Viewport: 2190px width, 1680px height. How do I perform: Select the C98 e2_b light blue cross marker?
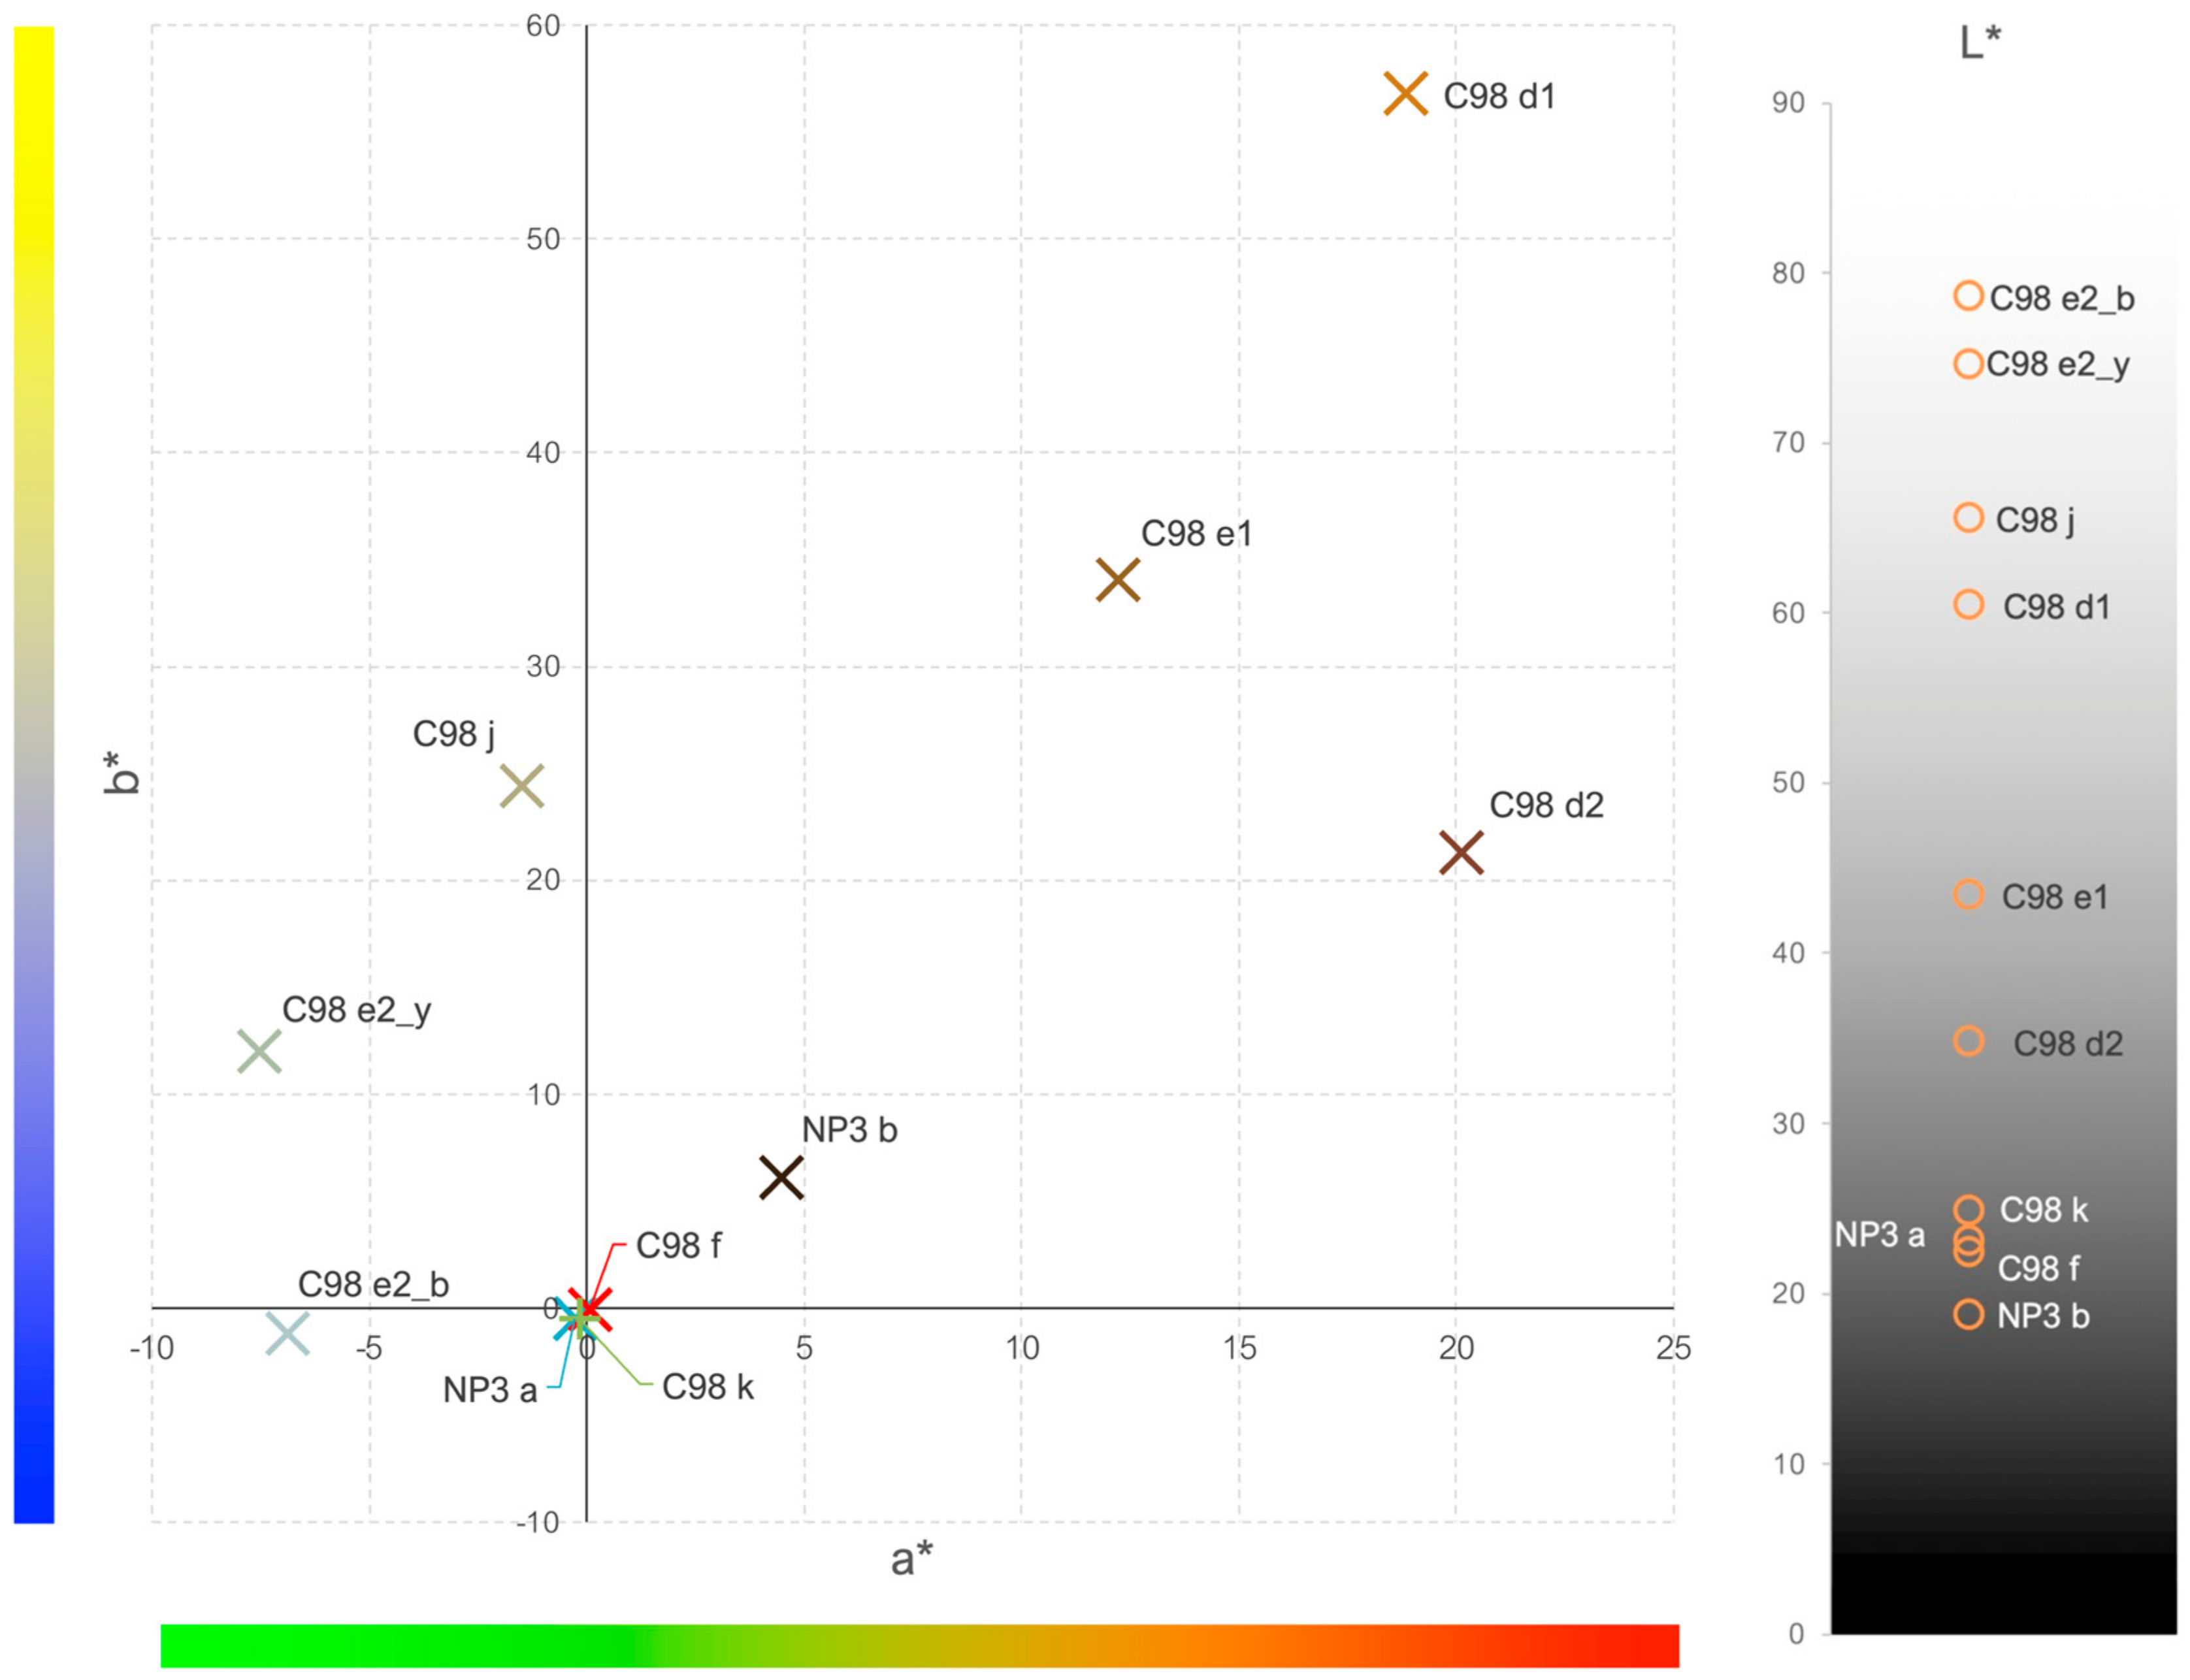coord(287,1333)
